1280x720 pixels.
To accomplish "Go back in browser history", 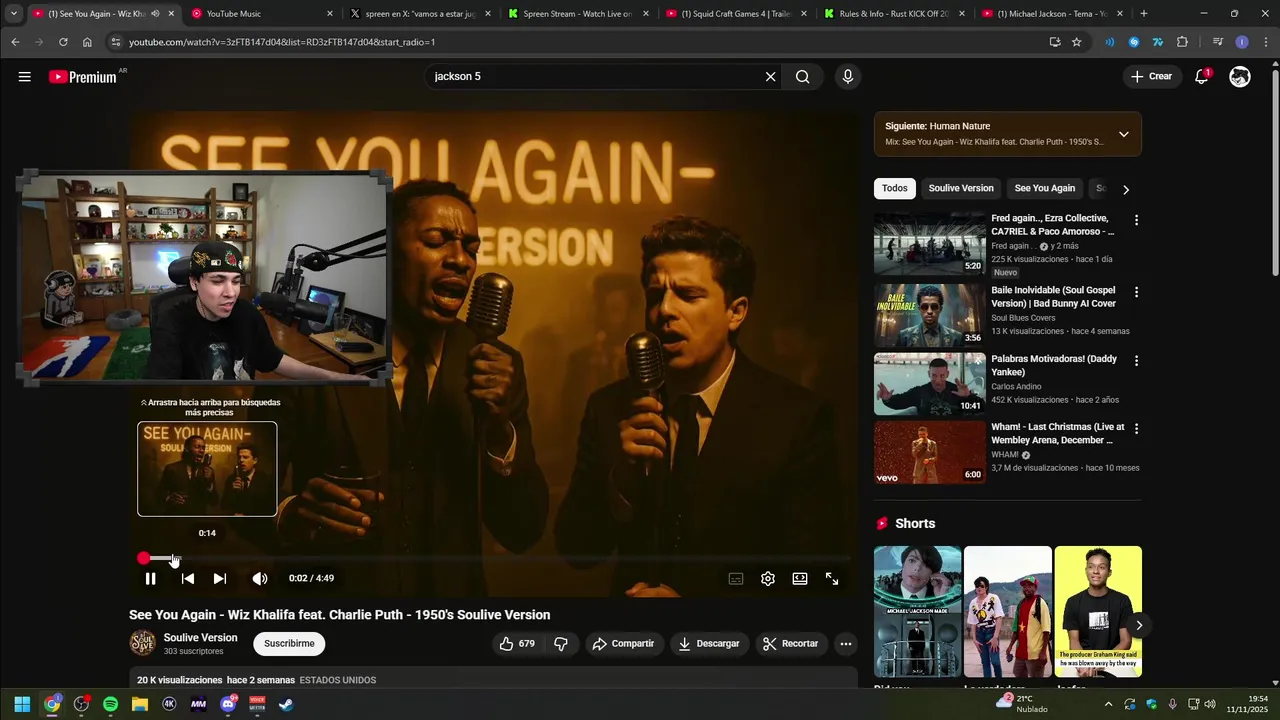I will click(x=15, y=42).
